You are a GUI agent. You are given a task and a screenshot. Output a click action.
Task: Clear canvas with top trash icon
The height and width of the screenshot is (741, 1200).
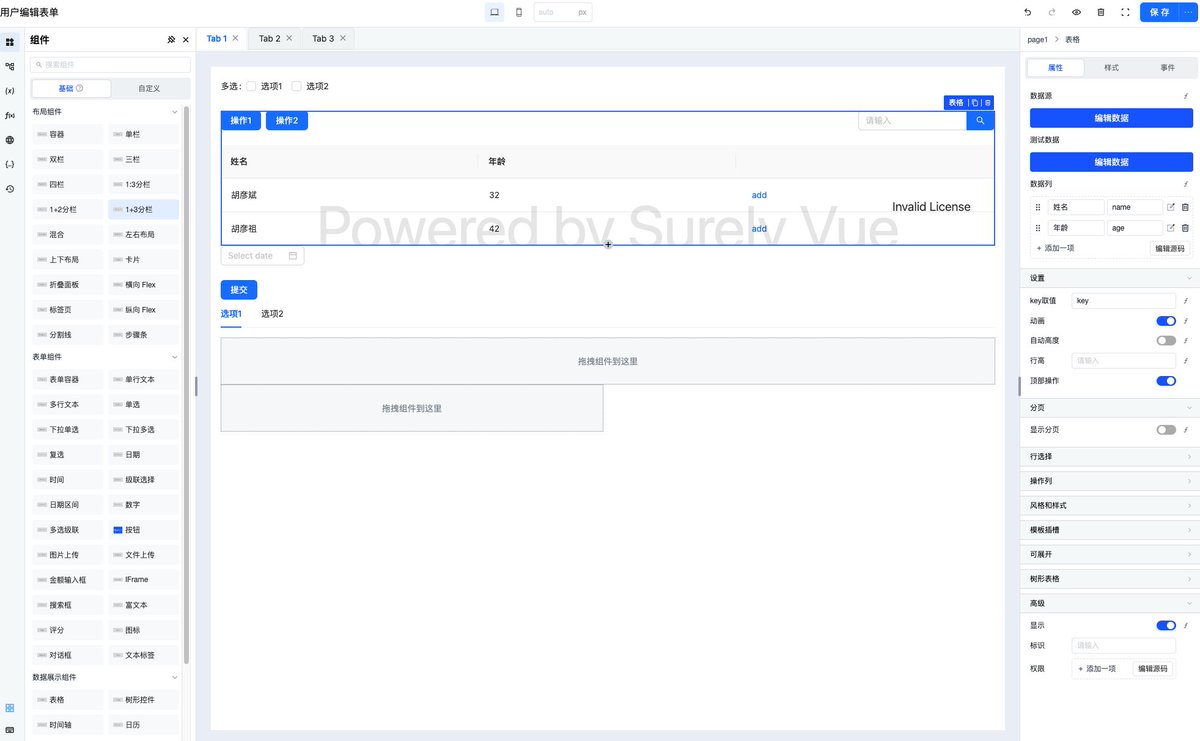tap(1101, 12)
